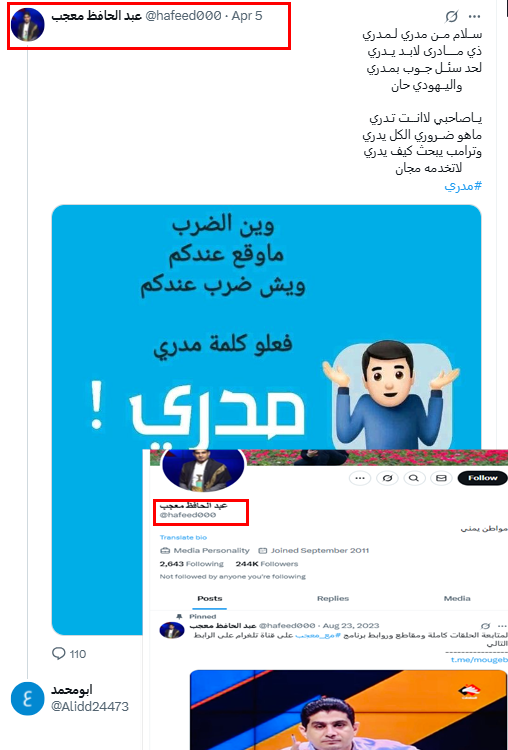This screenshot has height=750, width=508.
Task: Open the #مدري hashtag link
Action: pos(463,187)
